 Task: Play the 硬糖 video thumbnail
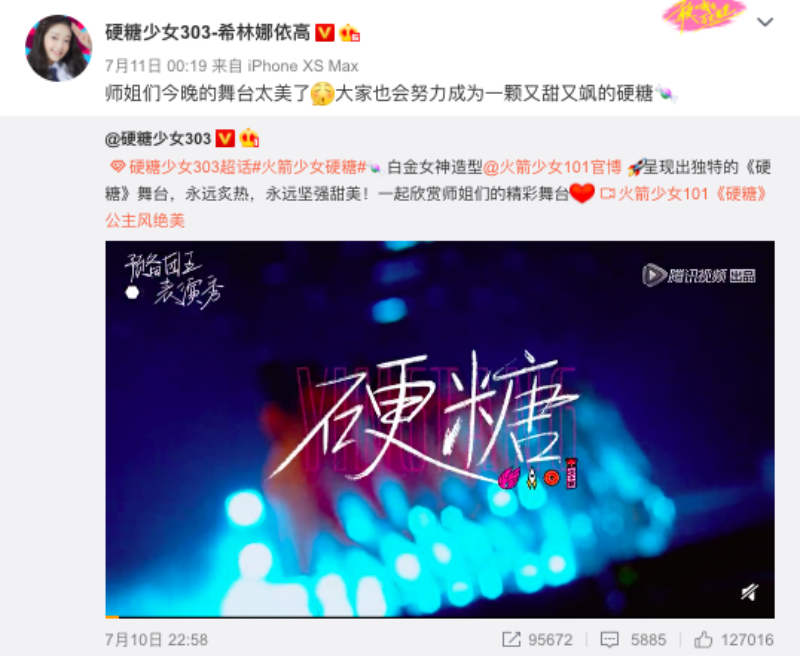440,428
